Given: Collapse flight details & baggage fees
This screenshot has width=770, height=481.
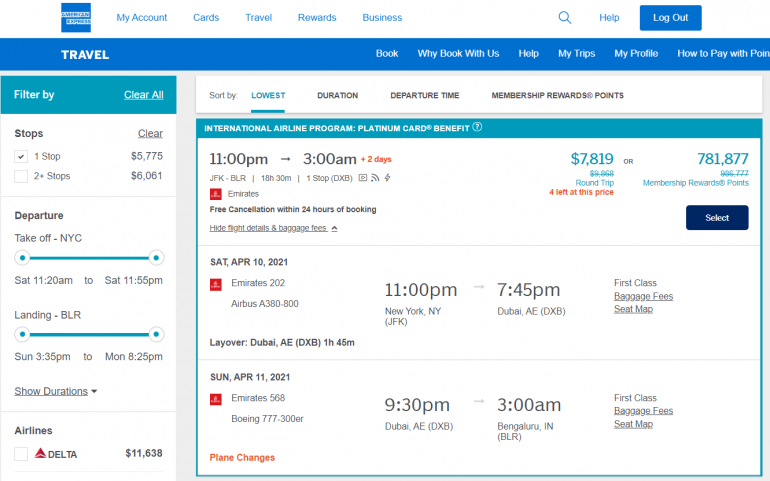Looking at the screenshot, I should (273, 228).
